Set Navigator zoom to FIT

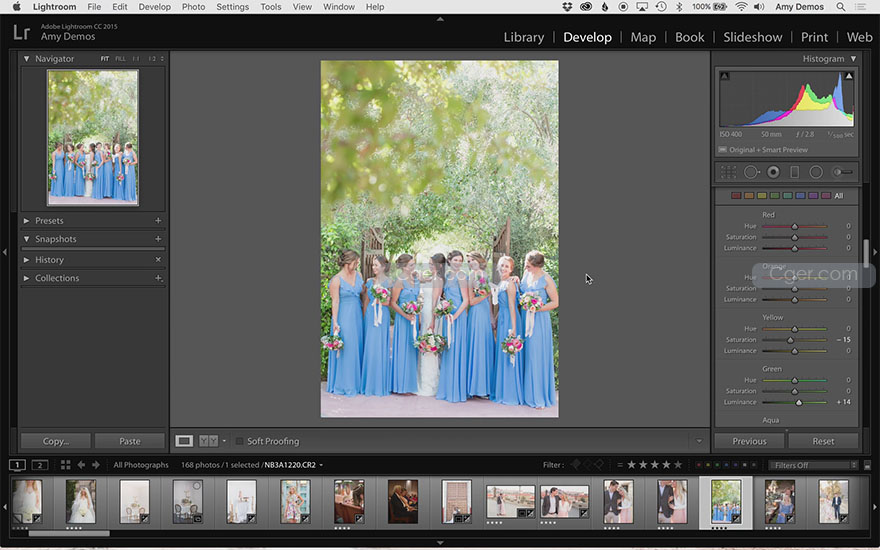(x=105, y=58)
